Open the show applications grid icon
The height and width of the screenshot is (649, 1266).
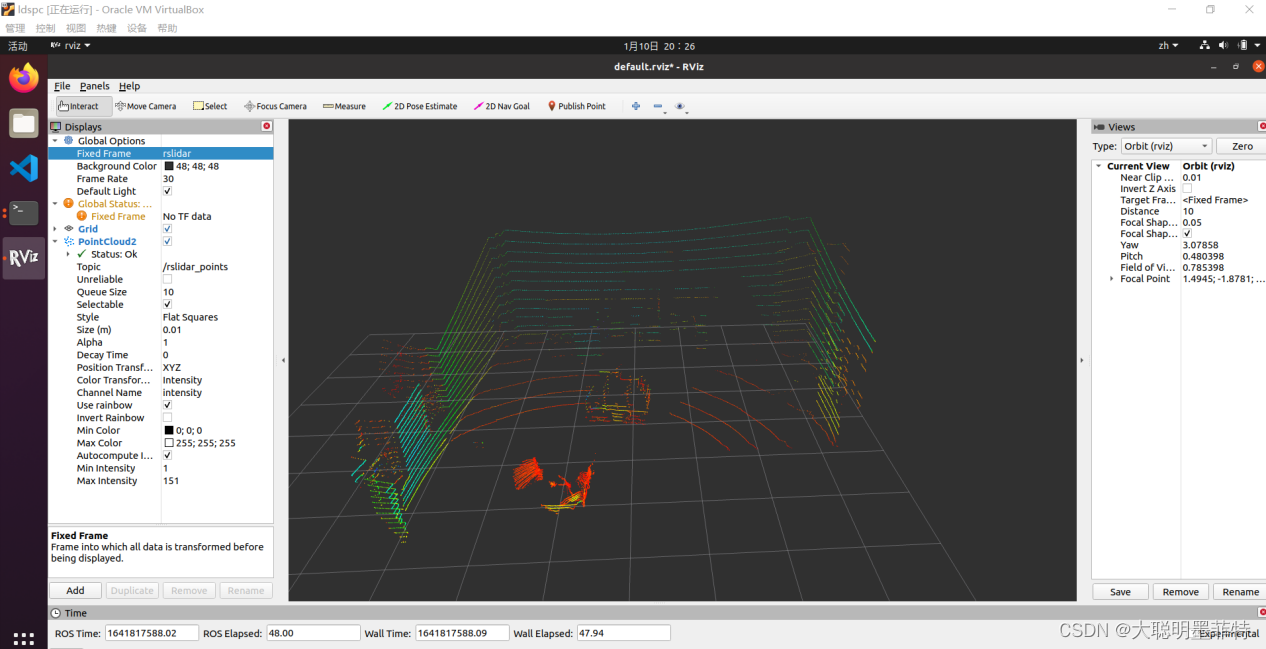(24, 638)
